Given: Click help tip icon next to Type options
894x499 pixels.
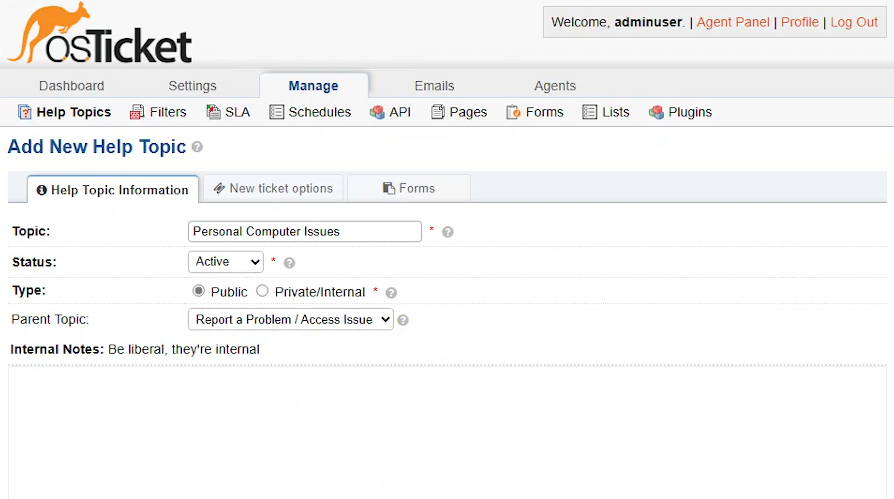Looking at the screenshot, I should [391, 293].
